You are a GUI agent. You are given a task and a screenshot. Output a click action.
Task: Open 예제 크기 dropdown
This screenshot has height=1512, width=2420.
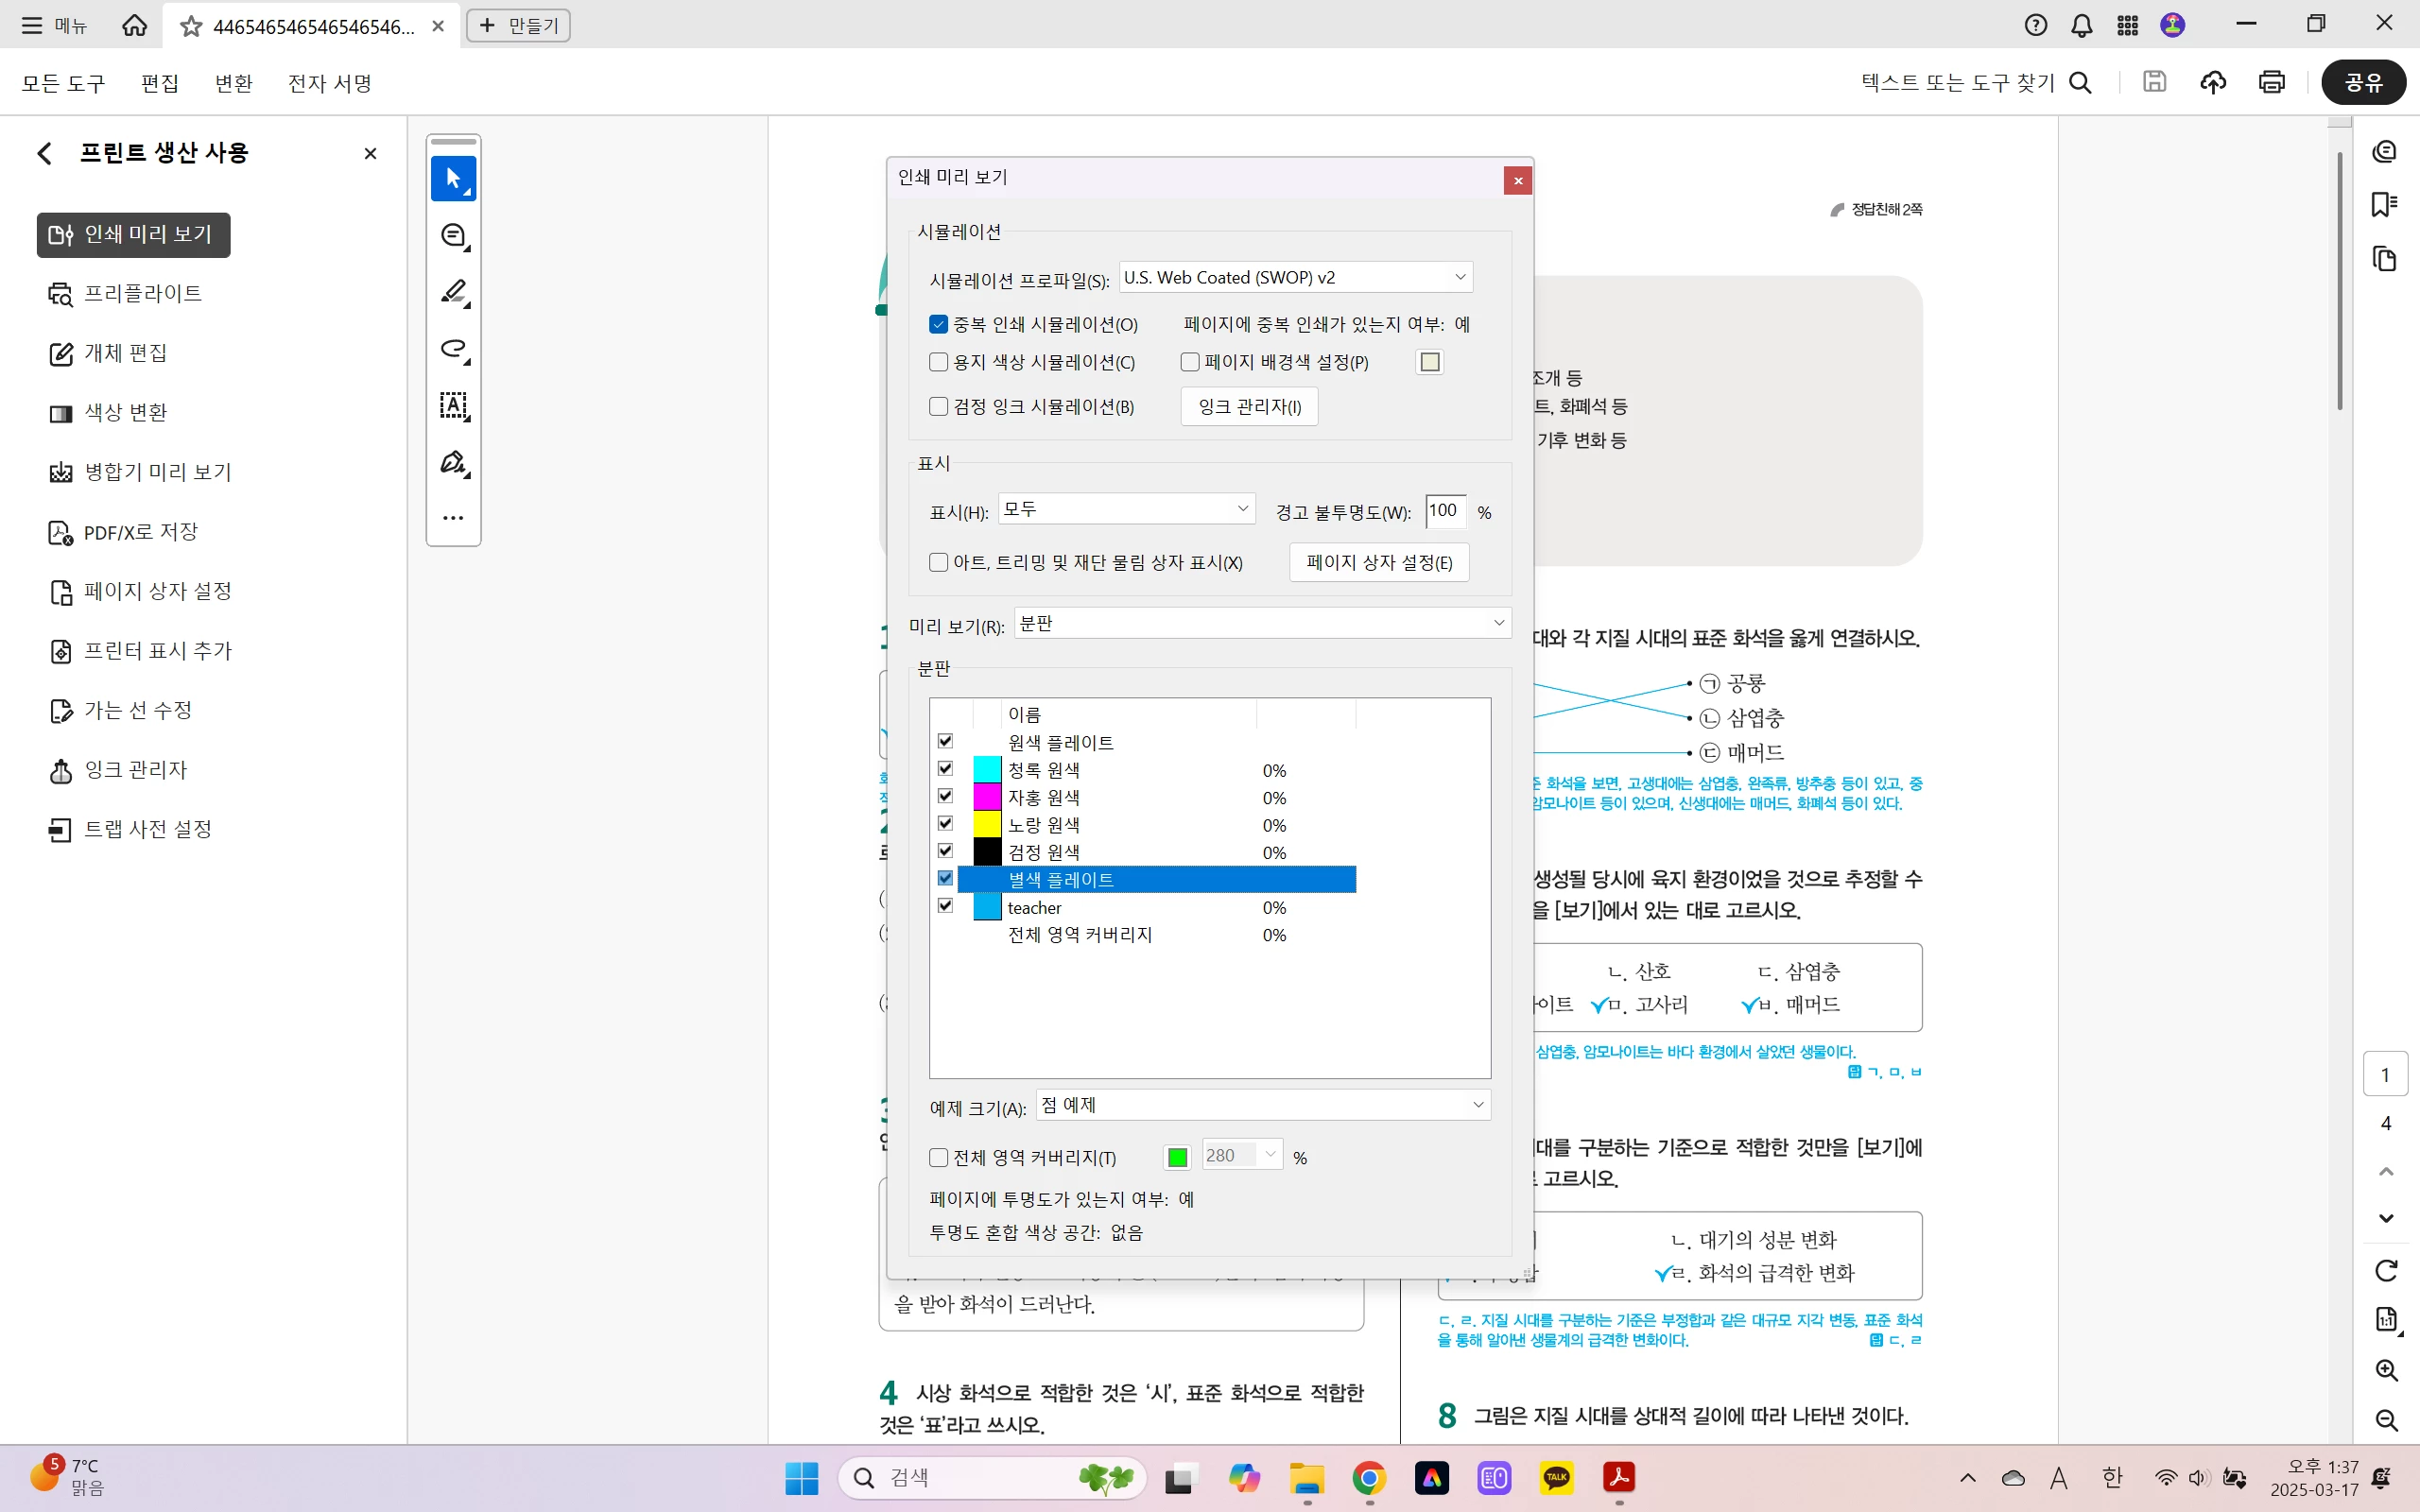tap(1262, 1105)
